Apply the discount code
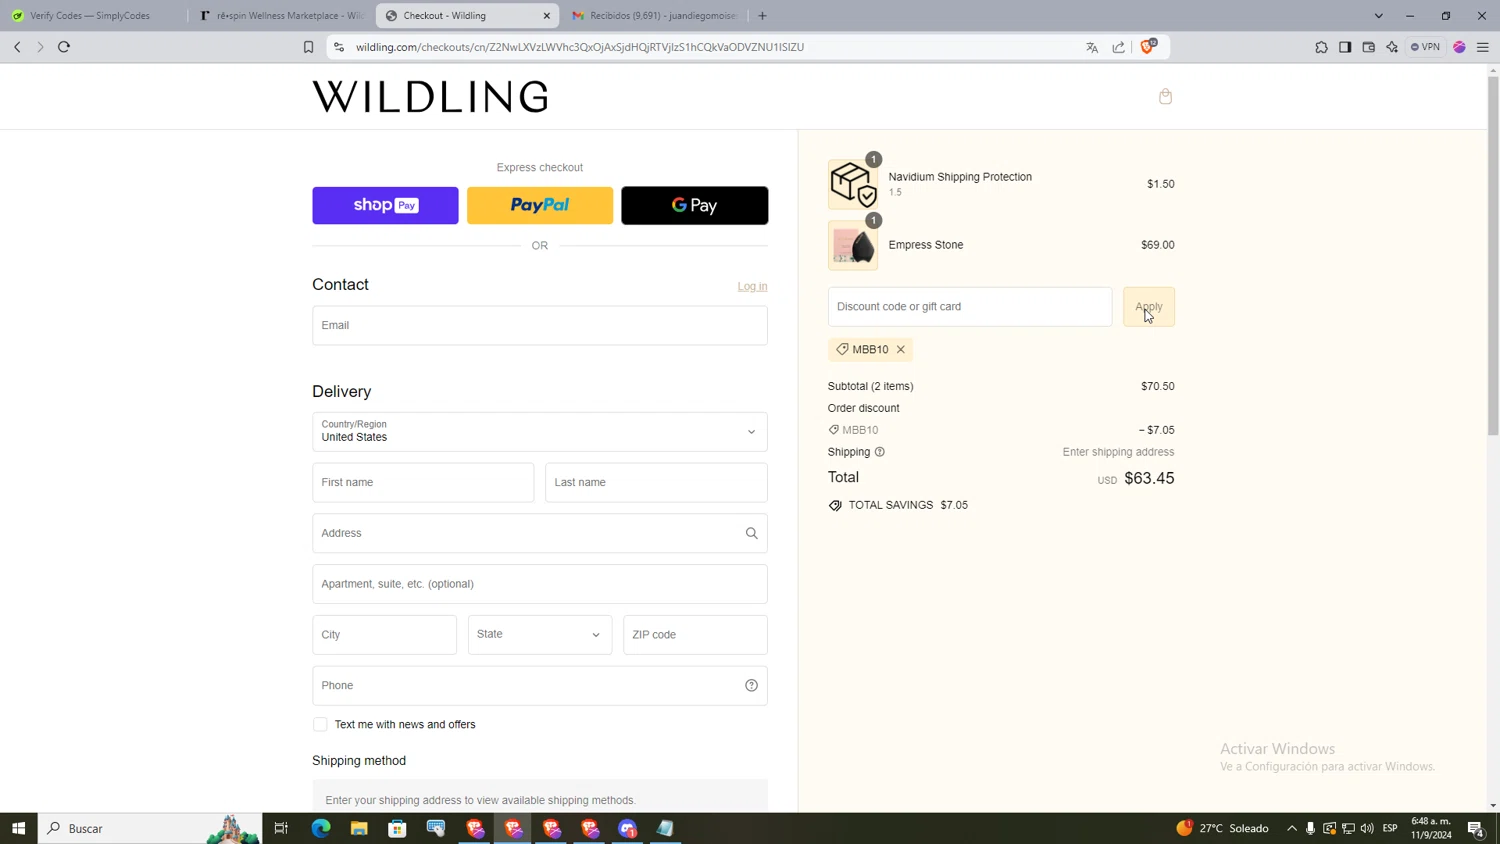Screen dimensions: 1500x844 click(1149, 307)
